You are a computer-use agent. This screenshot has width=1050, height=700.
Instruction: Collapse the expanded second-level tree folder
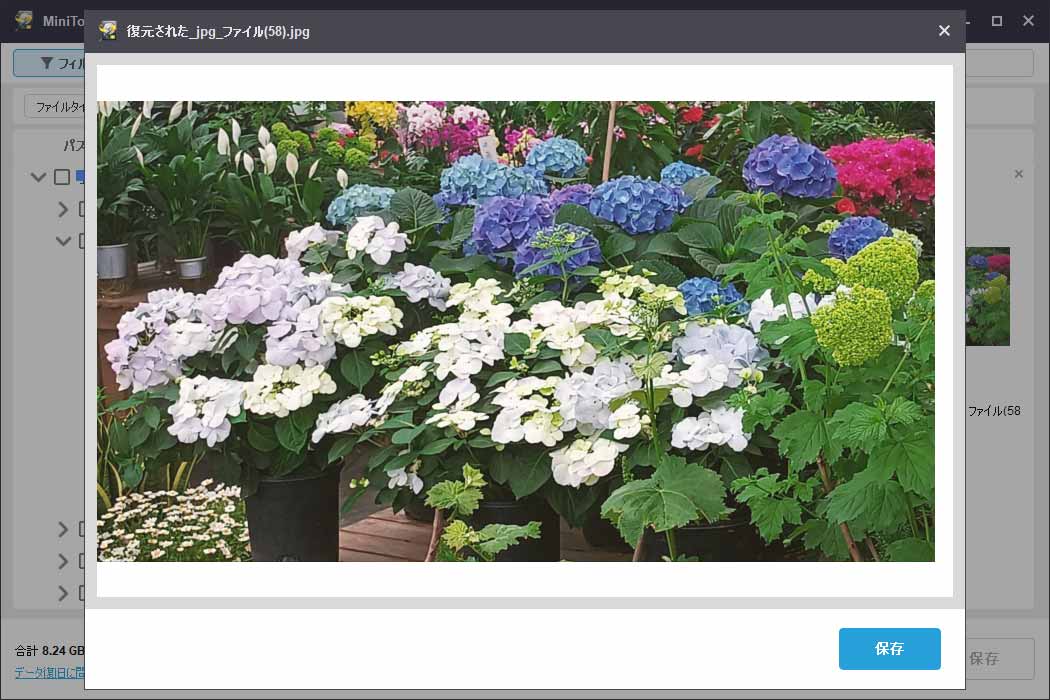point(63,240)
